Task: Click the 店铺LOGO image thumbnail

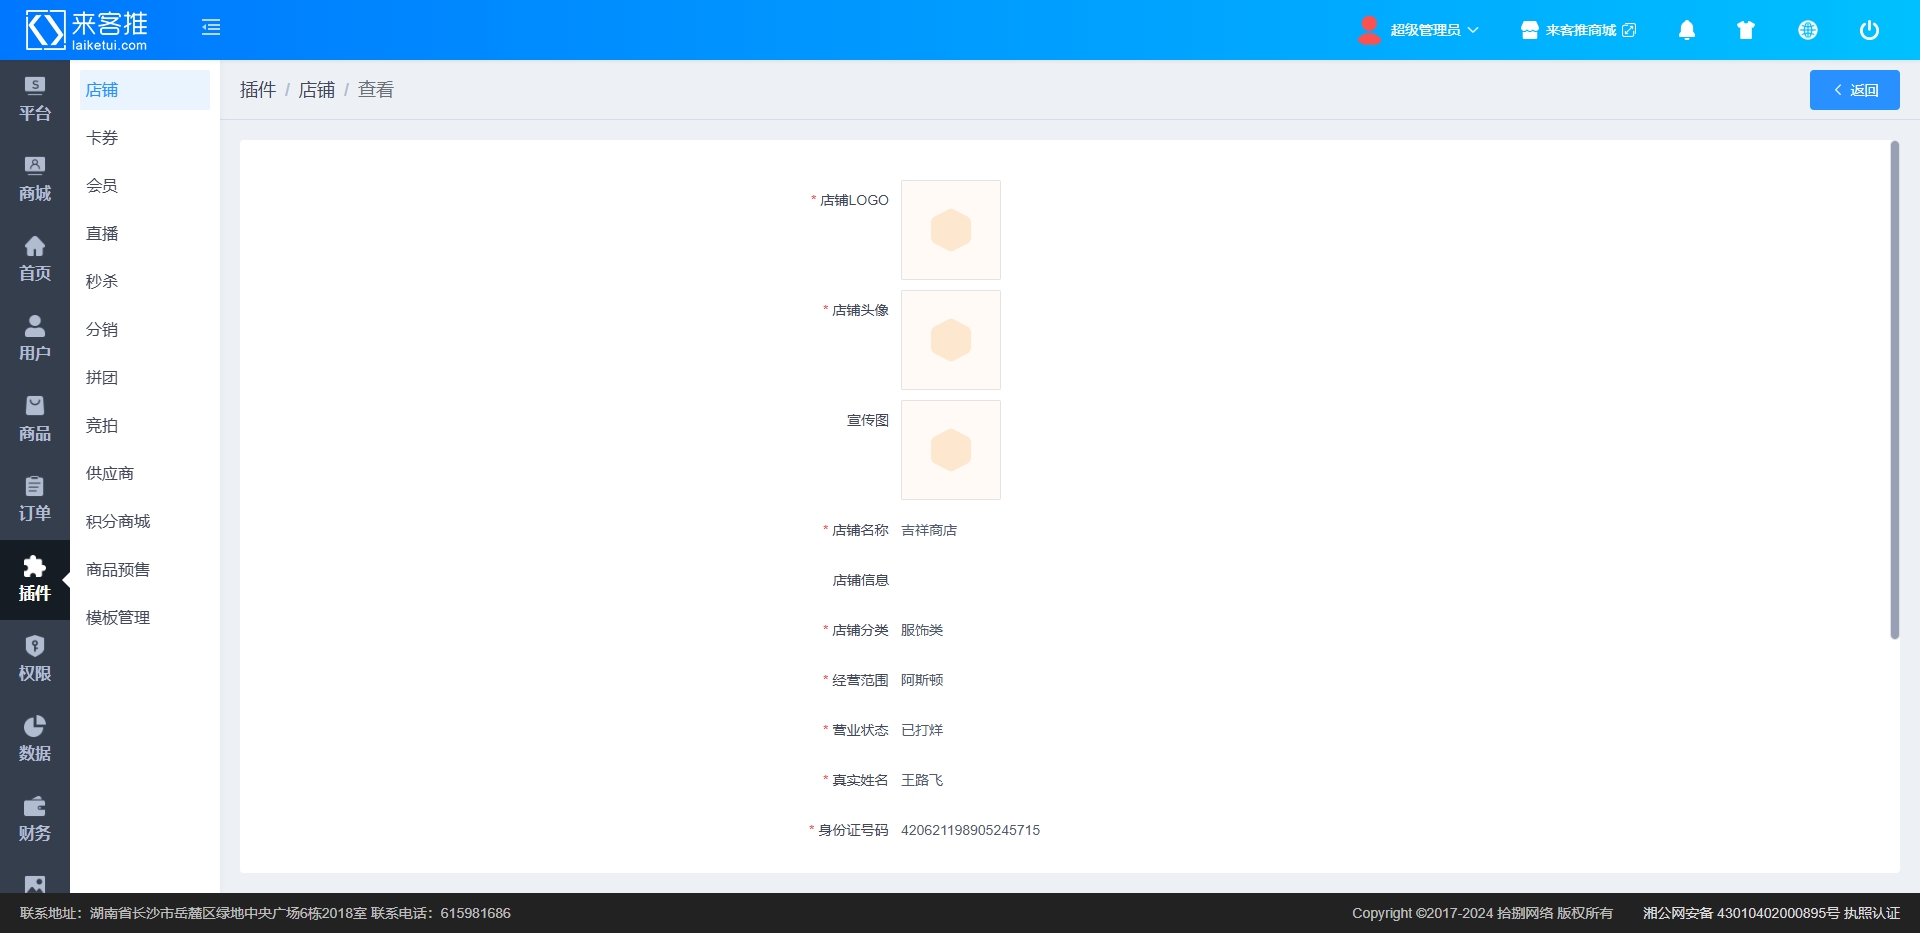Action: point(950,230)
